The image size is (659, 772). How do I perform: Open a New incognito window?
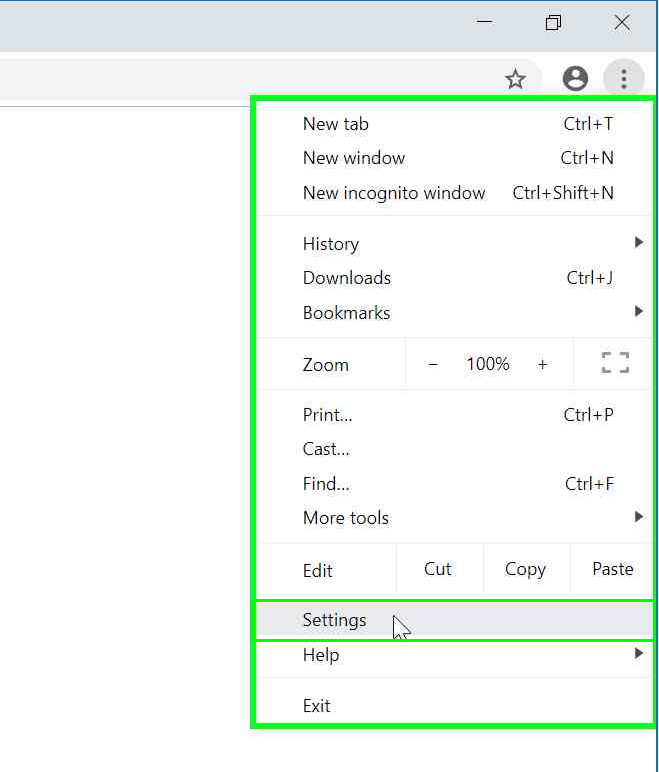click(x=454, y=193)
